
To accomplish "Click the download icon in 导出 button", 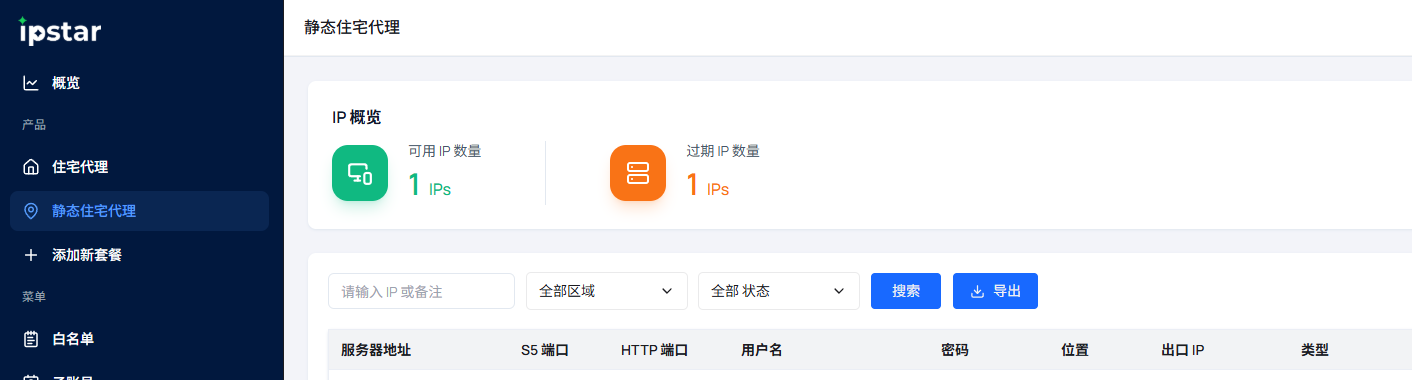I will click(x=978, y=291).
